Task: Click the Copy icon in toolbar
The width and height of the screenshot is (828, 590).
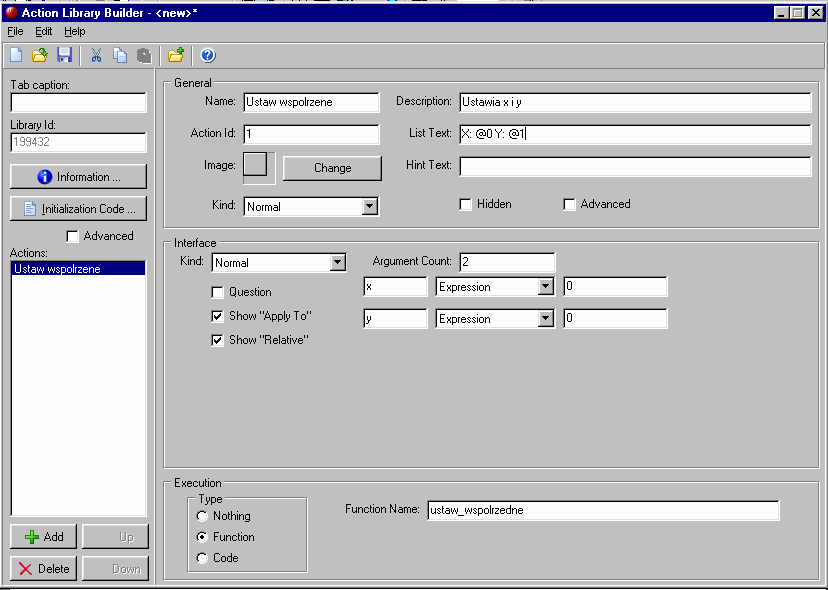Action: click(120, 55)
